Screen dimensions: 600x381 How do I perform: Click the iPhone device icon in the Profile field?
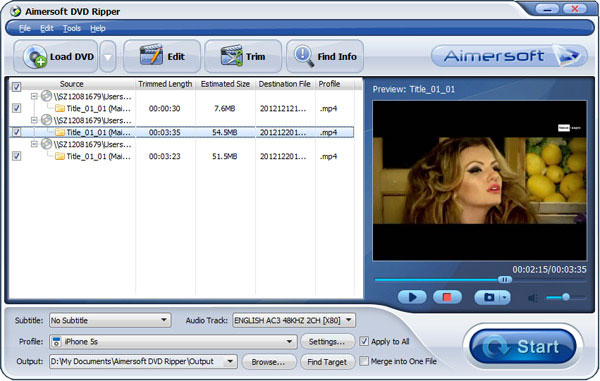(x=56, y=341)
